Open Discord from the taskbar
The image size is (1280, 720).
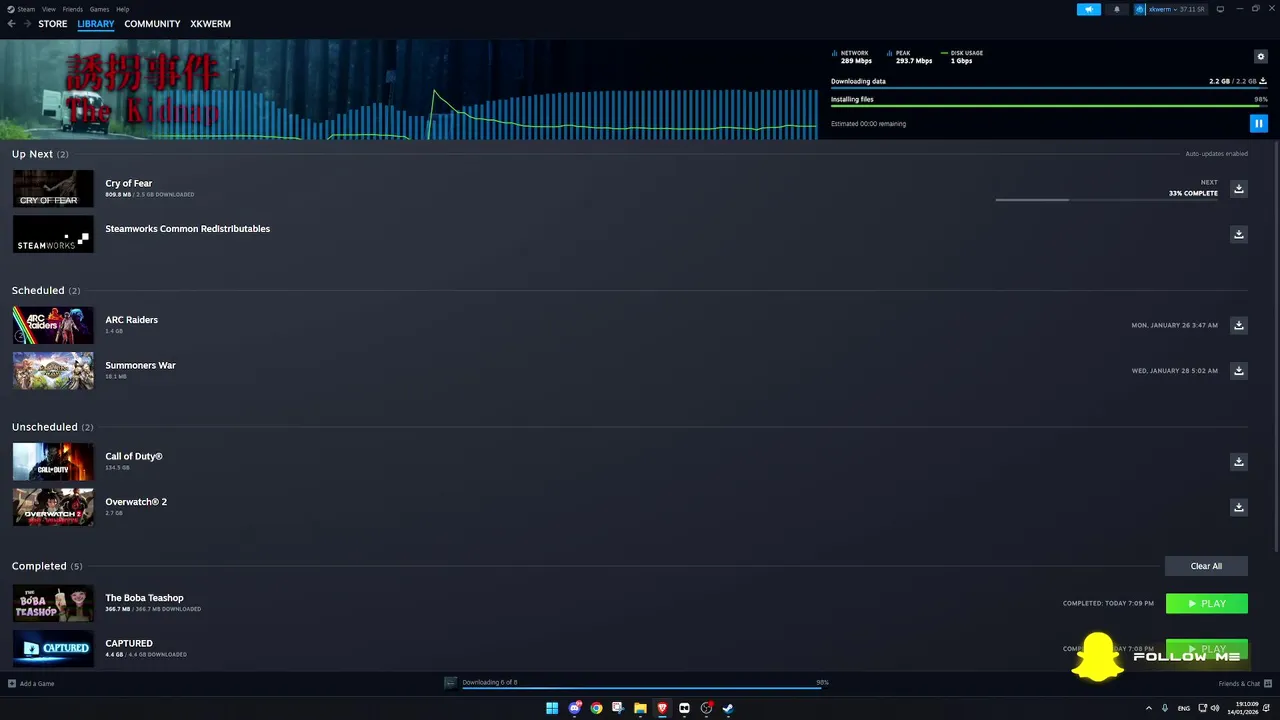[575, 708]
